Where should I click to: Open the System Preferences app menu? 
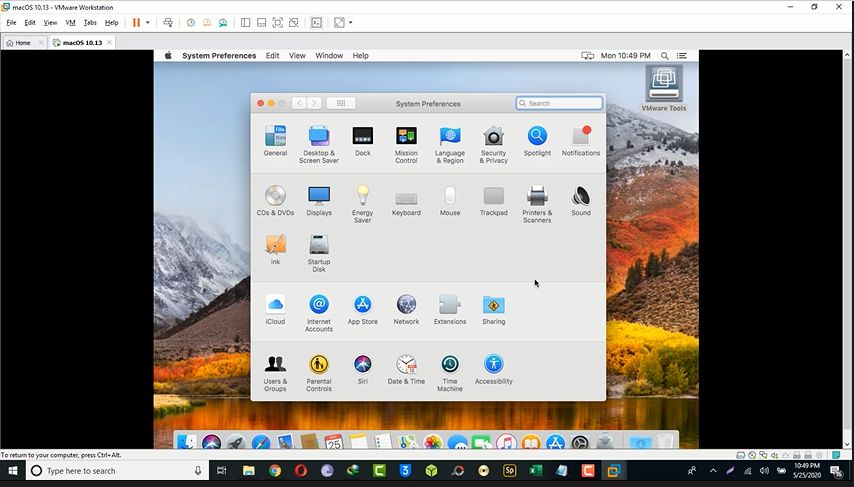[219, 56]
